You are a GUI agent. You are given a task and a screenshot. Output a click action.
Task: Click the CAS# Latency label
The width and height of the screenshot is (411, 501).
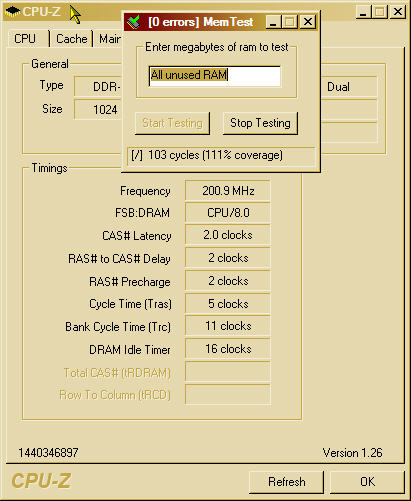coord(137,236)
